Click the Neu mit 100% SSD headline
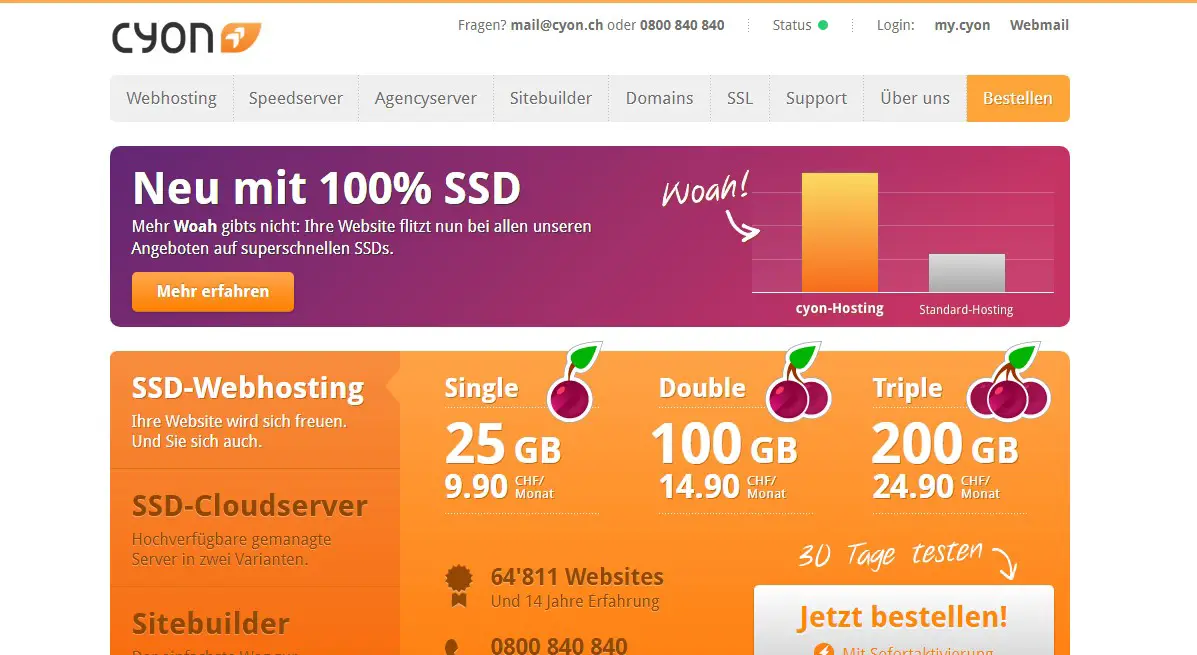The image size is (1197, 655). (327, 188)
